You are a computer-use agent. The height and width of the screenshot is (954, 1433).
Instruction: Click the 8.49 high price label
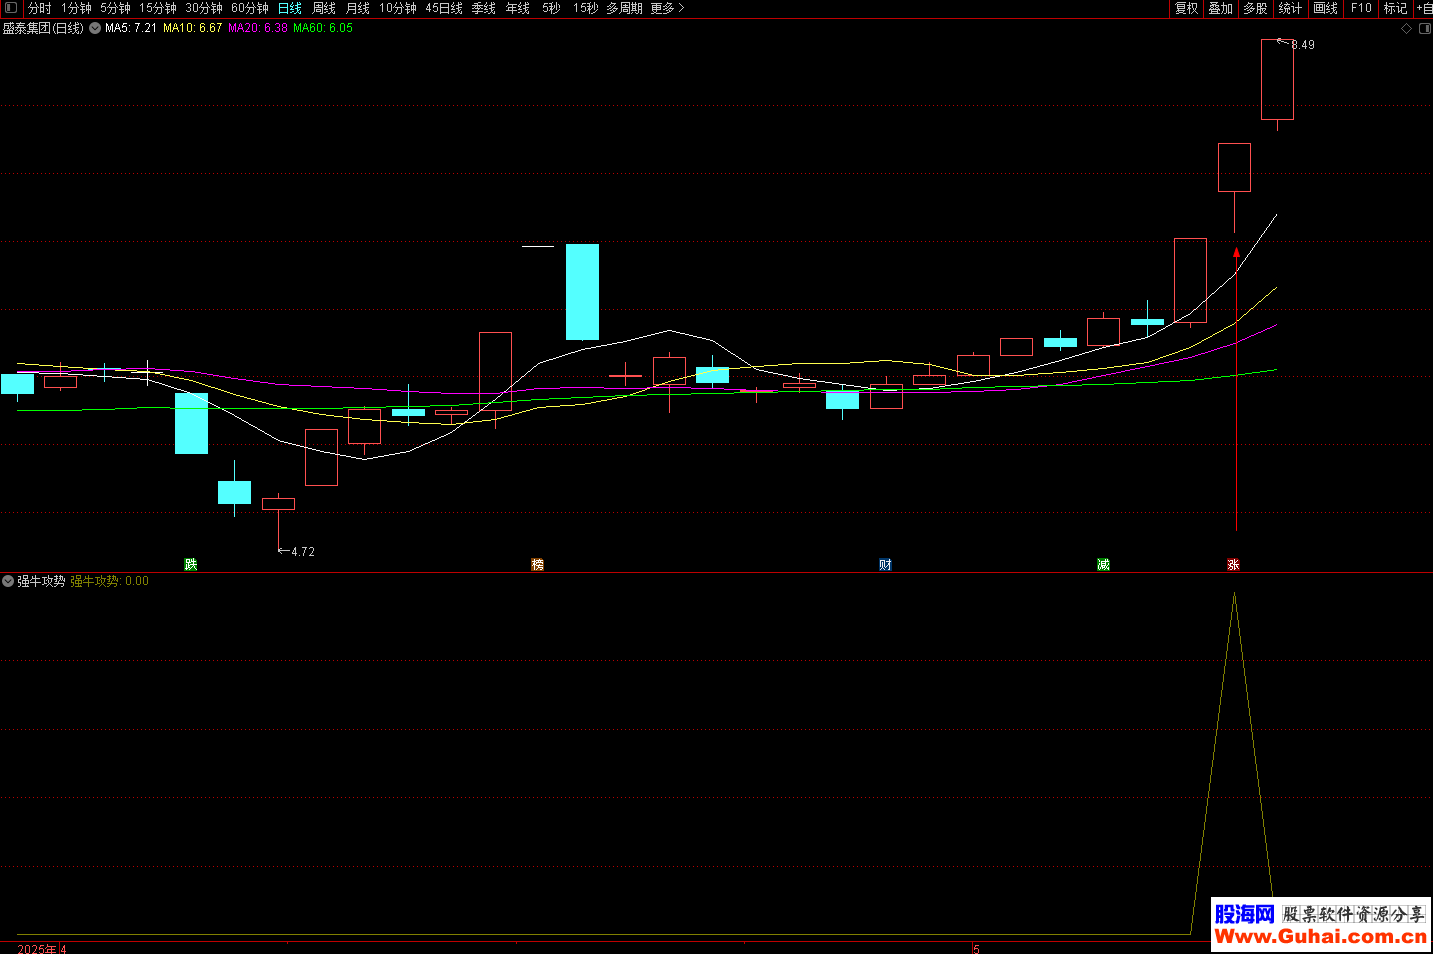(1303, 45)
